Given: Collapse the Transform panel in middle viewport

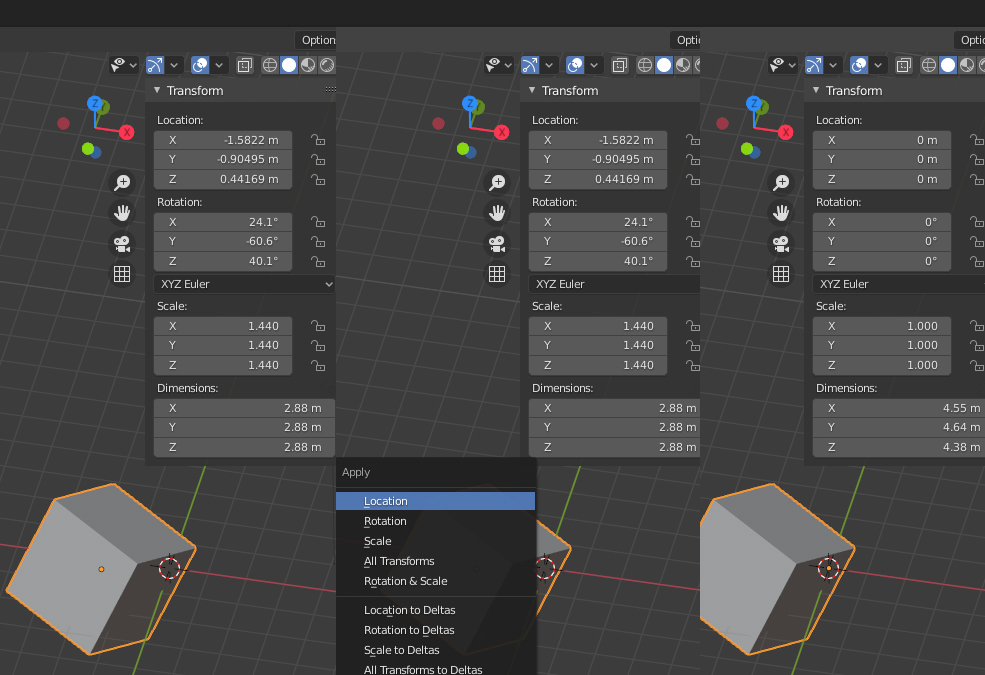Looking at the screenshot, I should [532, 90].
